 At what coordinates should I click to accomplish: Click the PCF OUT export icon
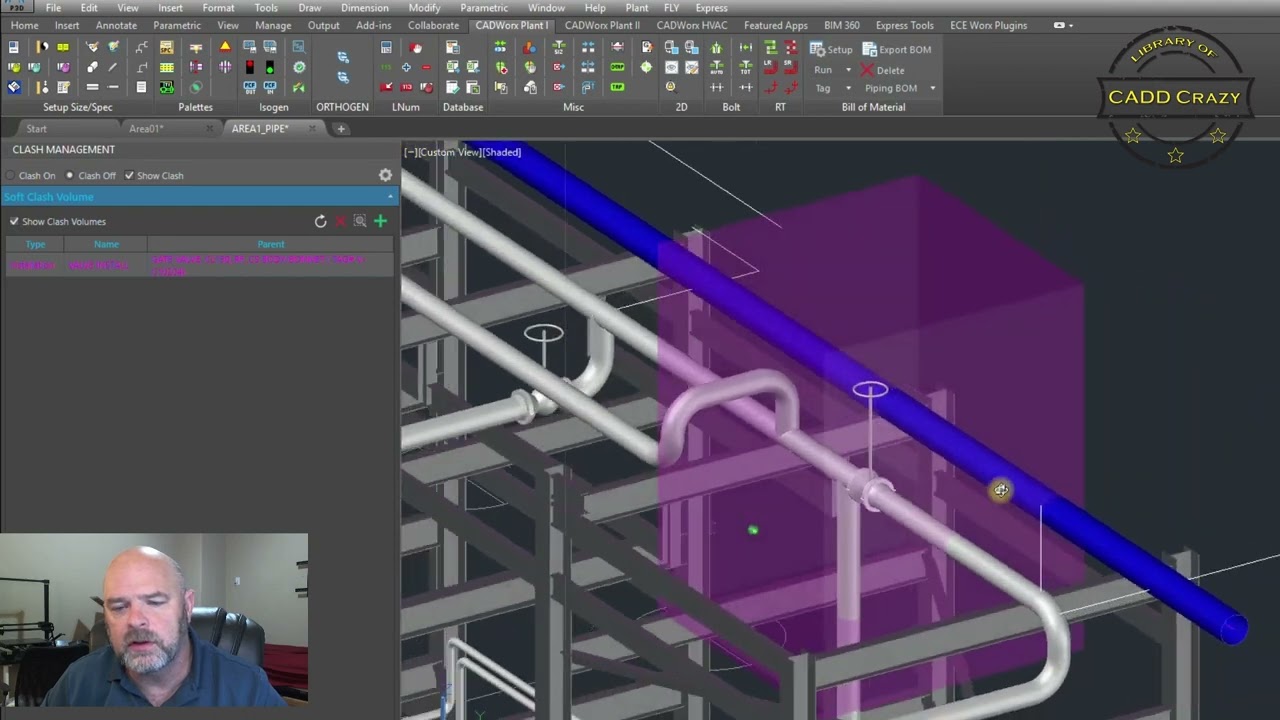(x=249, y=87)
